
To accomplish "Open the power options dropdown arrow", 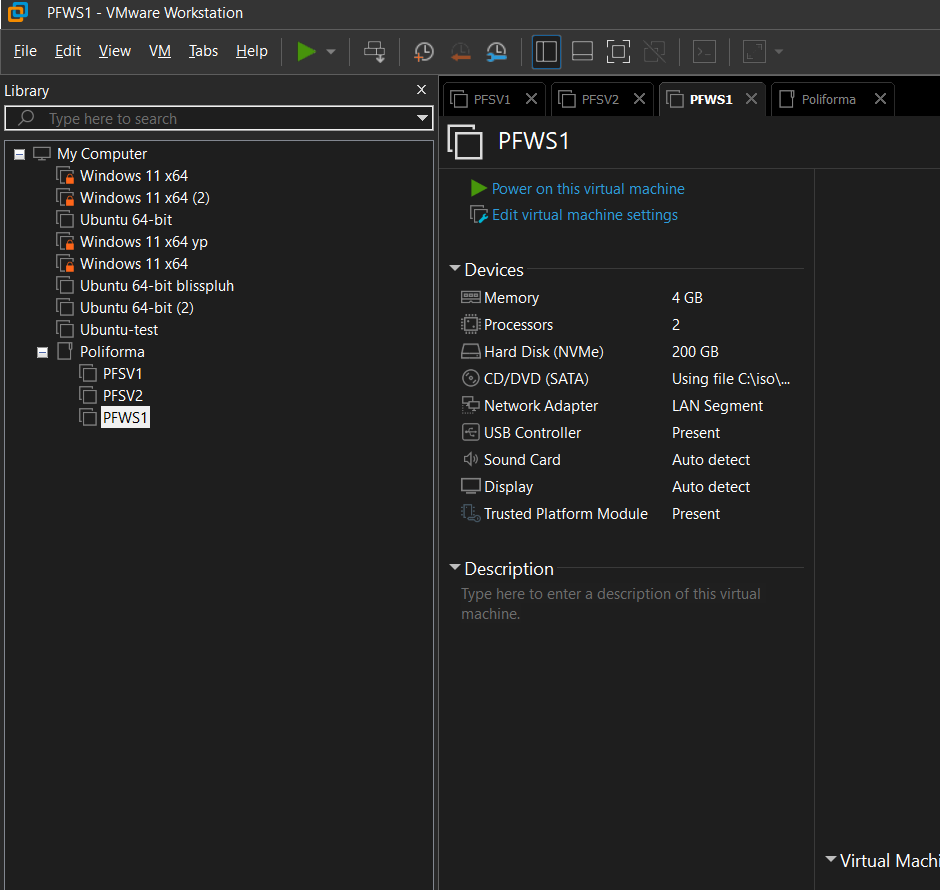I will point(331,52).
